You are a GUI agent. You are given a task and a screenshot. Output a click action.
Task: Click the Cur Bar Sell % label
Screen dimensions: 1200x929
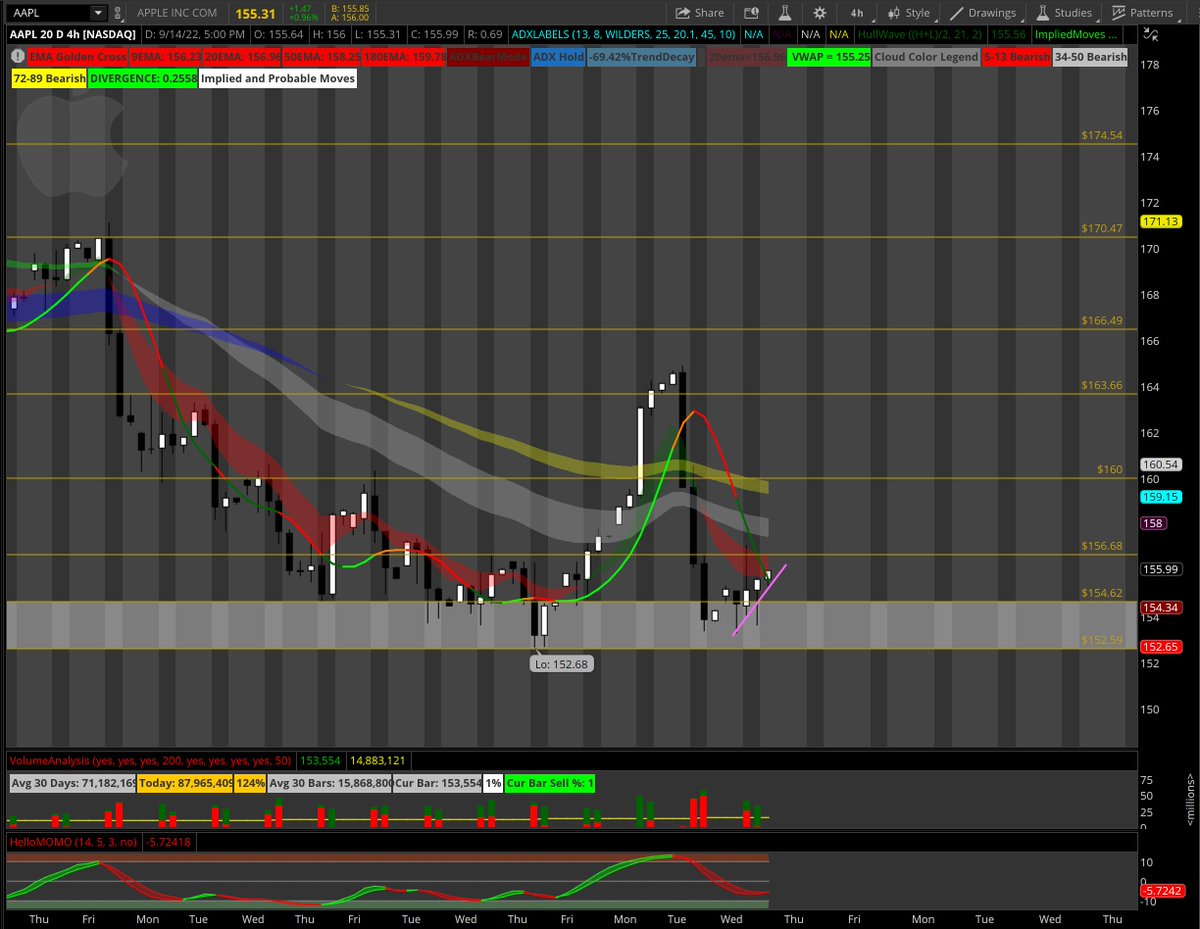[x=550, y=783]
